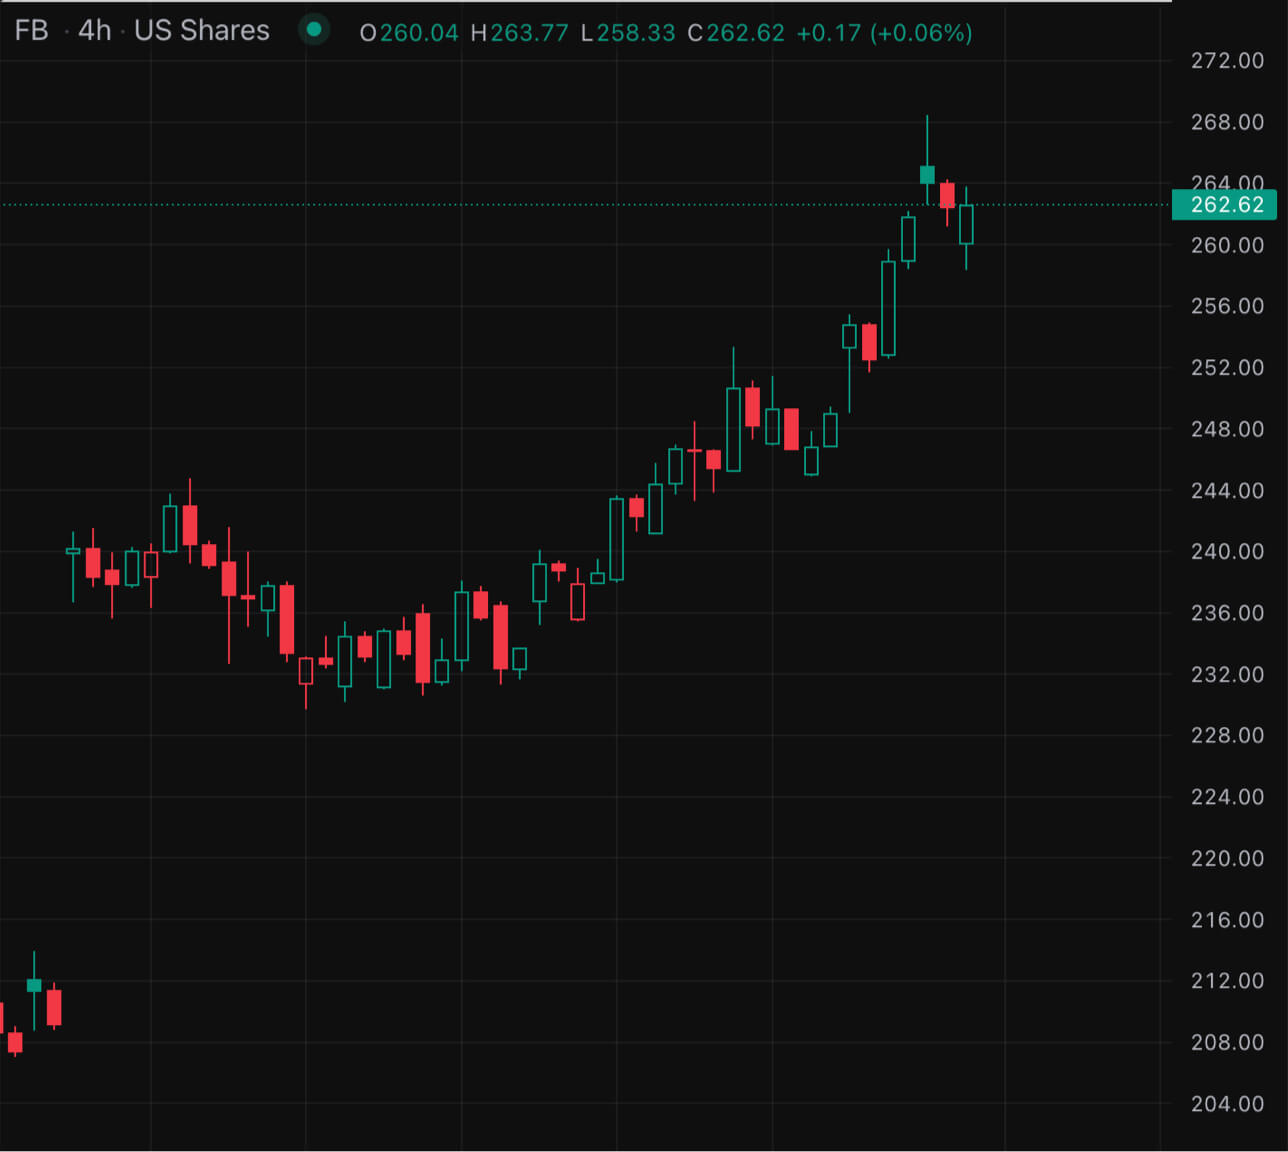The width and height of the screenshot is (1288, 1152).
Task: Click the 204.00 price axis label
Action: tap(1227, 1104)
